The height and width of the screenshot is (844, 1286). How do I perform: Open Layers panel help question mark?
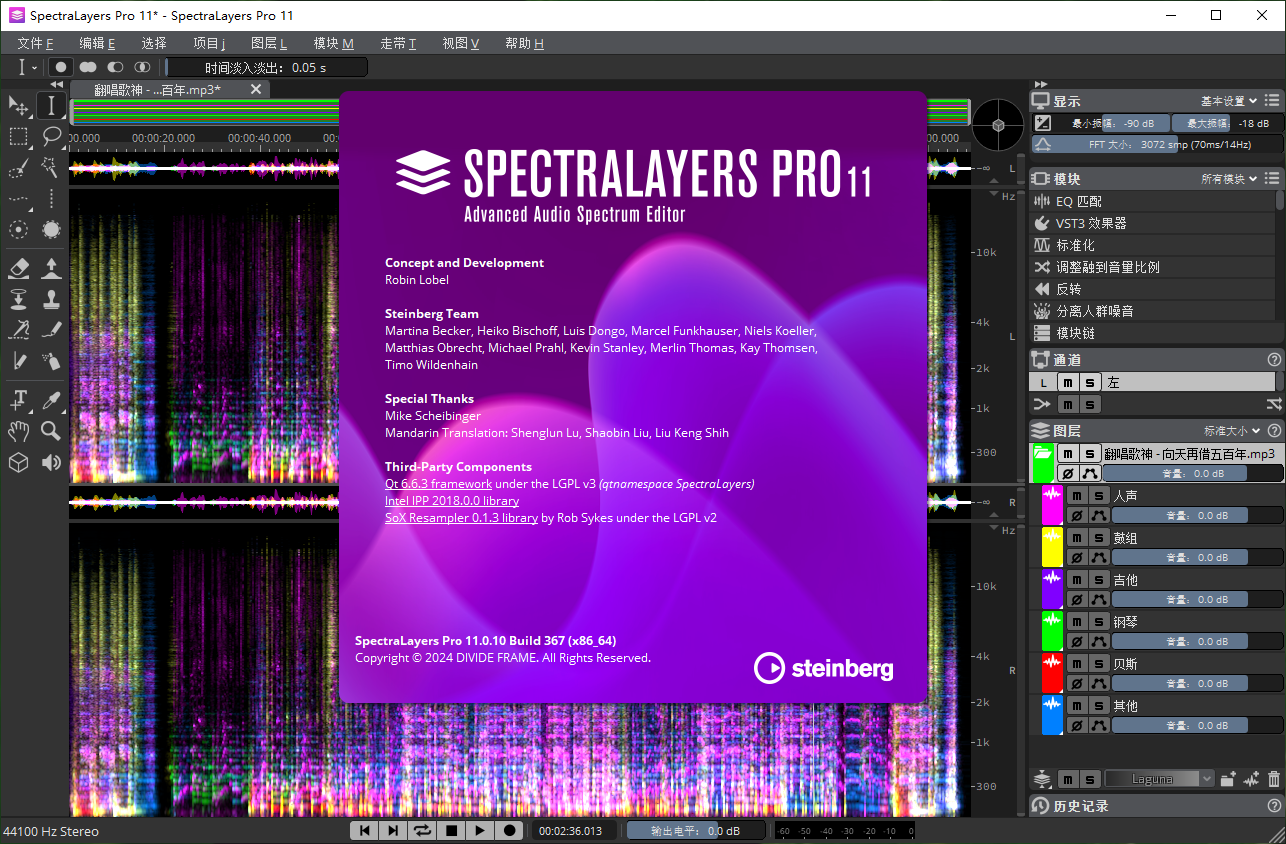pos(1274,430)
